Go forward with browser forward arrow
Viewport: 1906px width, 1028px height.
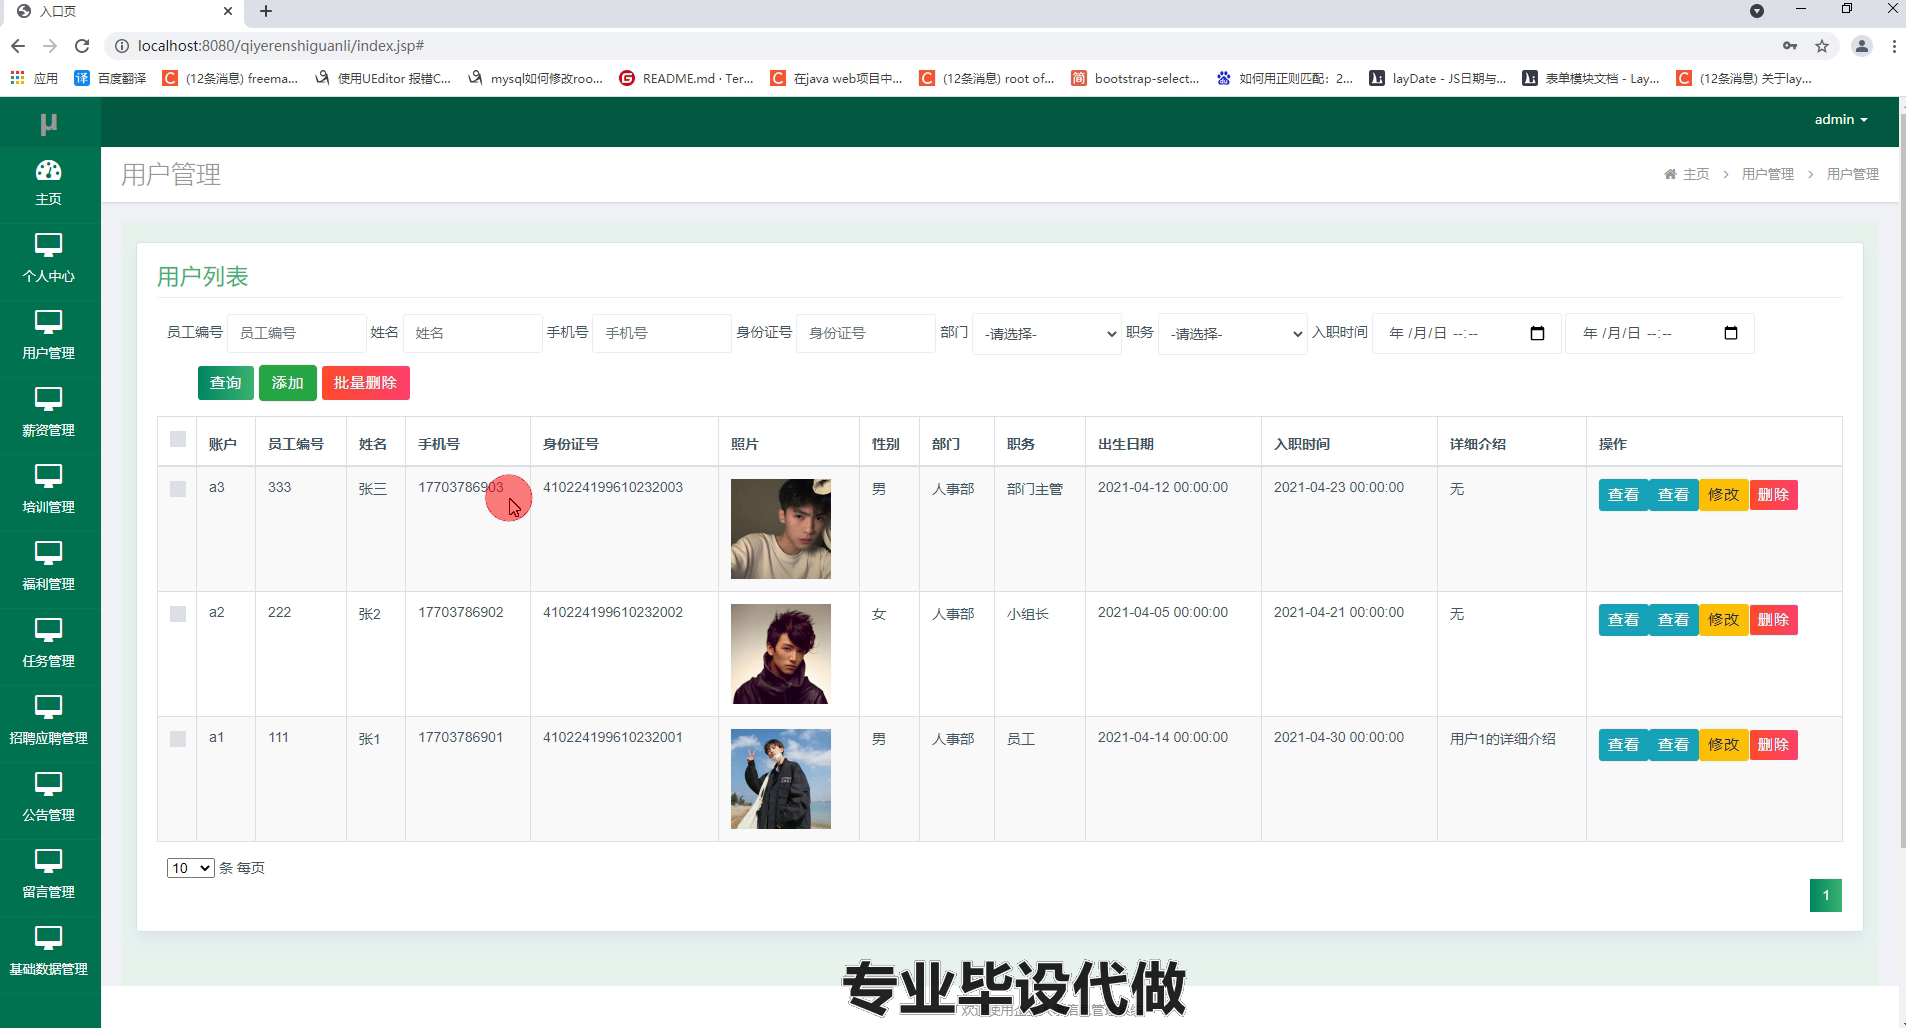50,46
